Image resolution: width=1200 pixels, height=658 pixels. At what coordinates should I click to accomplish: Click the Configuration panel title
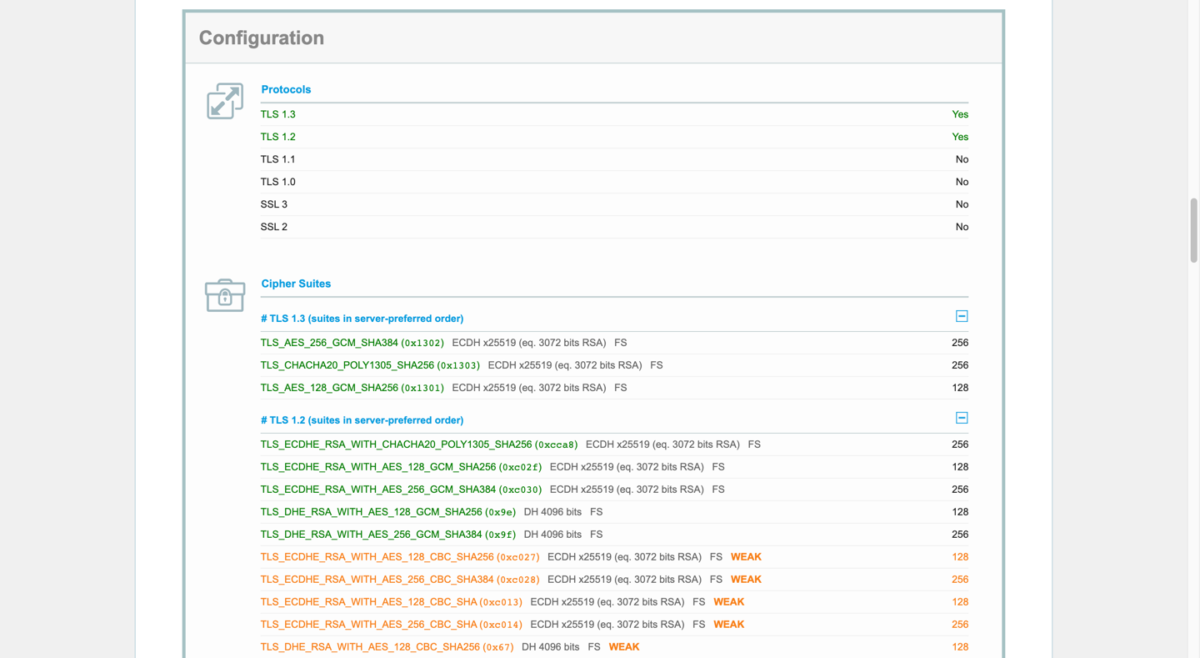coord(261,38)
